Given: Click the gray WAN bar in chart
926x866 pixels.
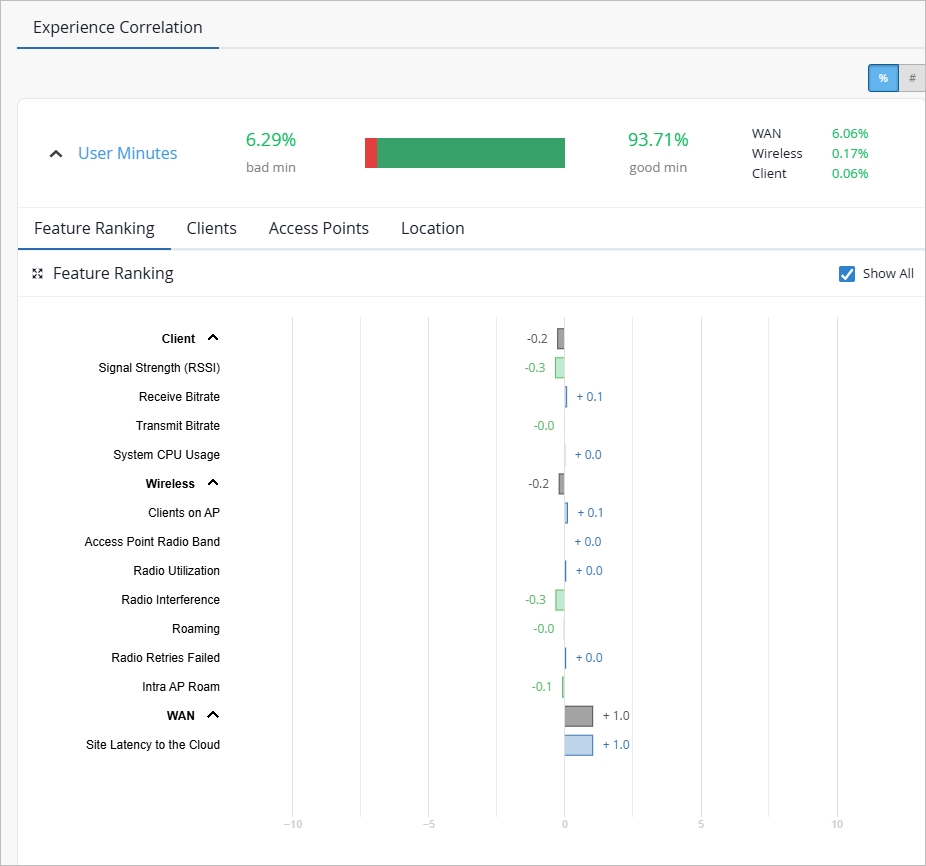Looking at the screenshot, I should (579, 716).
